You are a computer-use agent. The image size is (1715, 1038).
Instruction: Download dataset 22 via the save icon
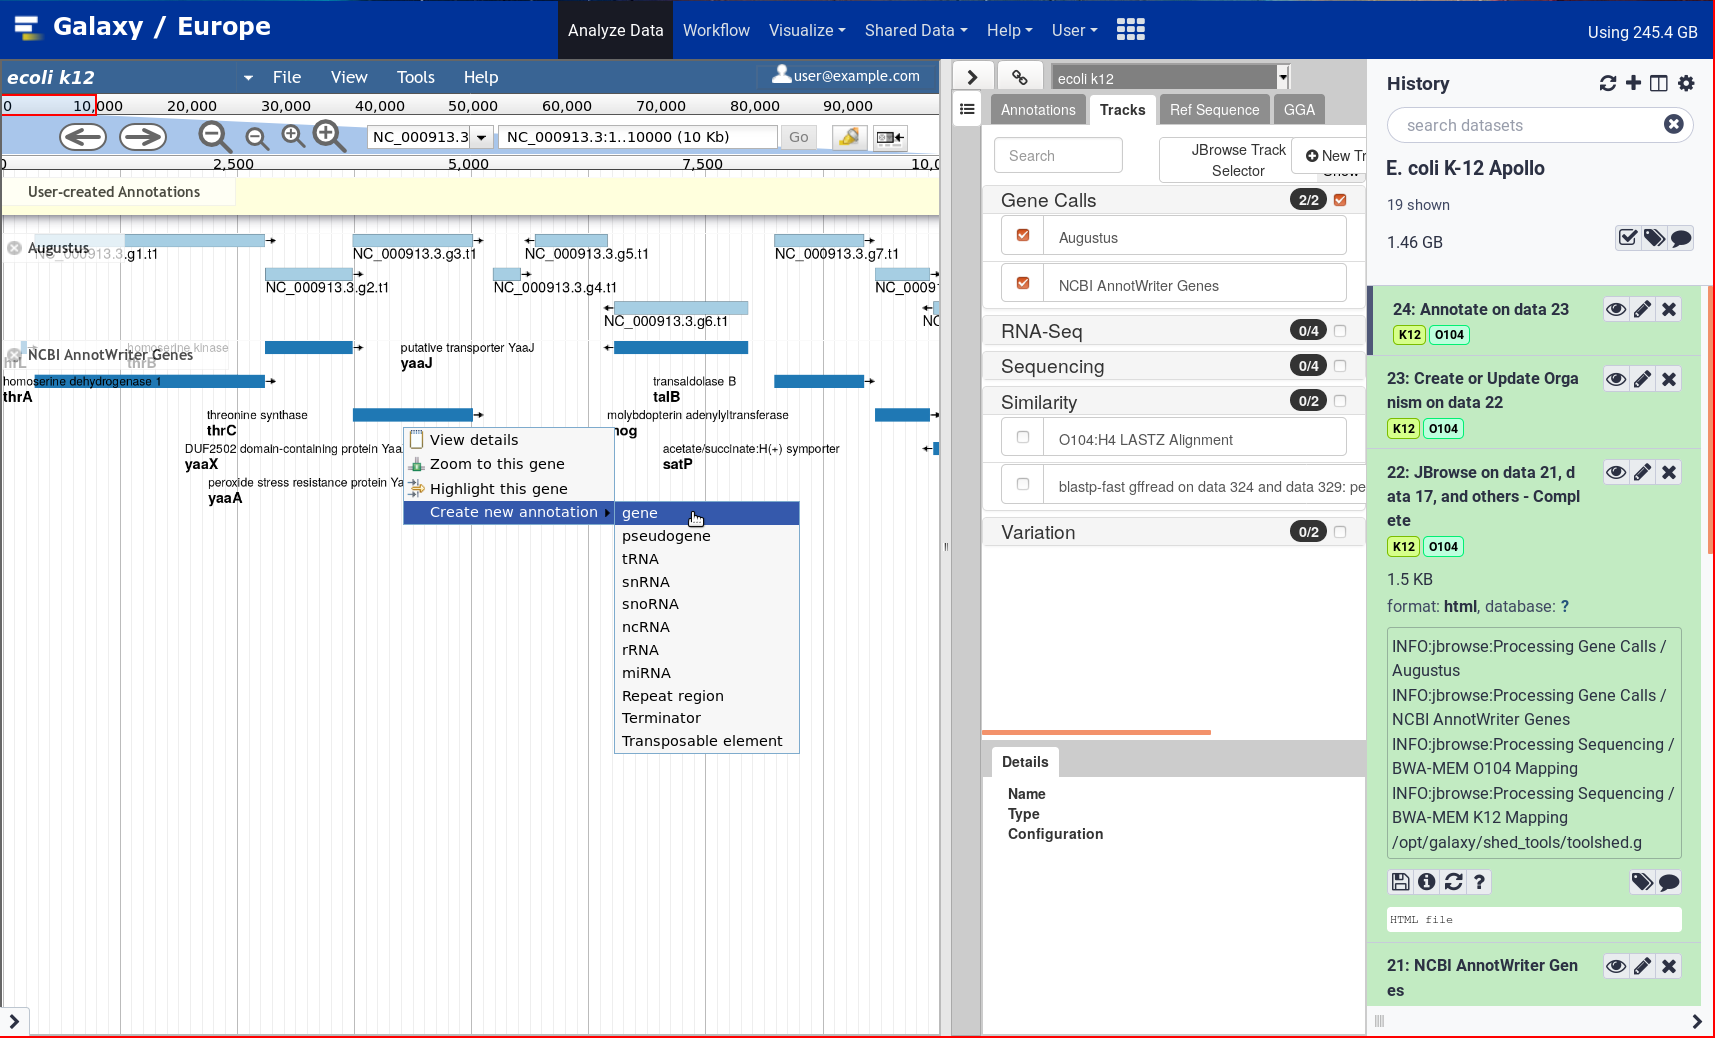click(1401, 882)
